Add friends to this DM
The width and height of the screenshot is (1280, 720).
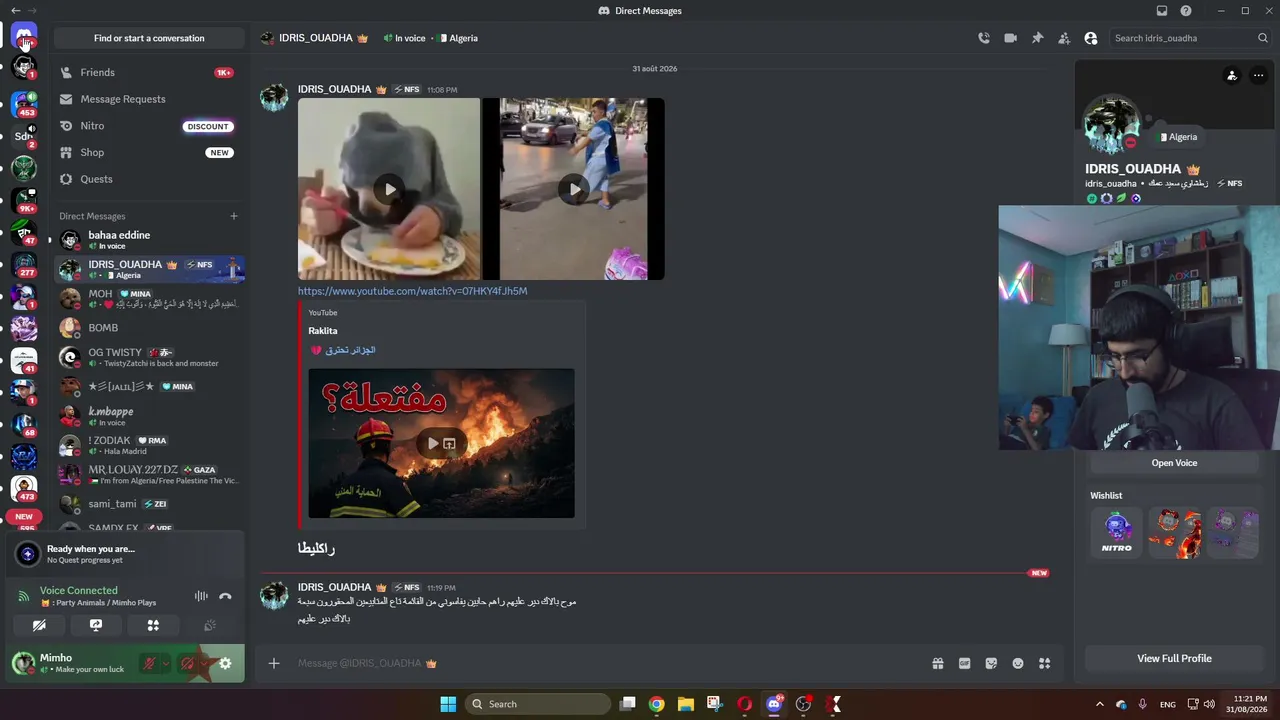coord(1064,38)
